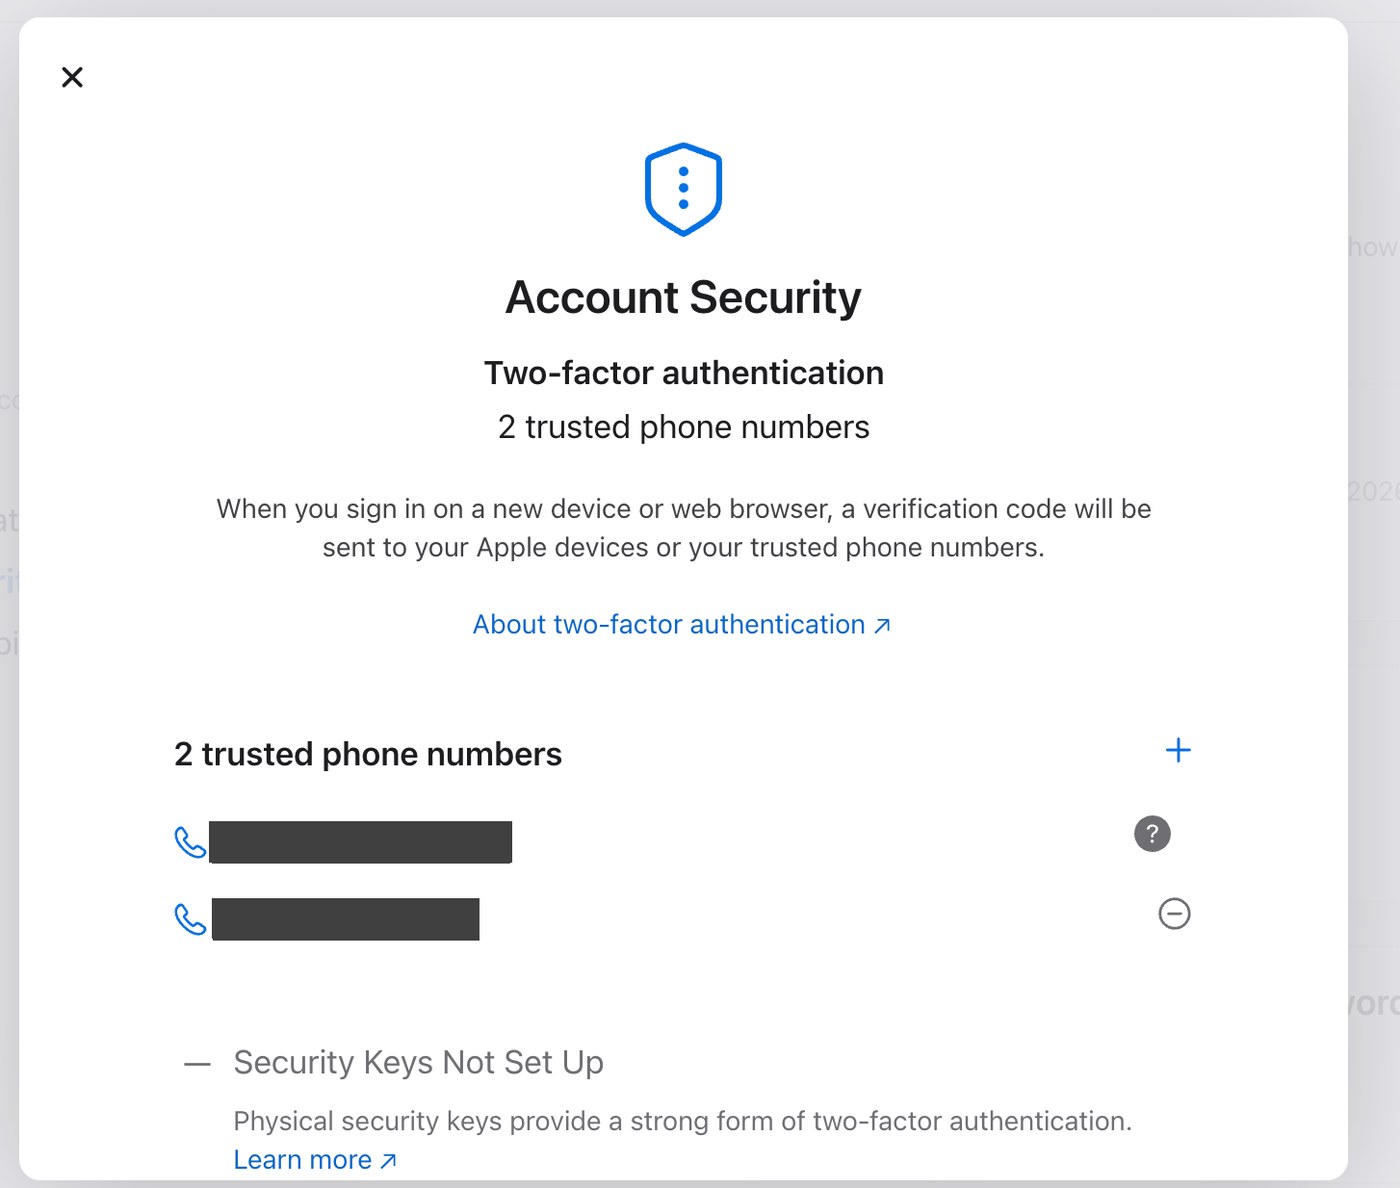The width and height of the screenshot is (1400, 1188).
Task: Close the Account Security dialog
Action: [x=72, y=77]
